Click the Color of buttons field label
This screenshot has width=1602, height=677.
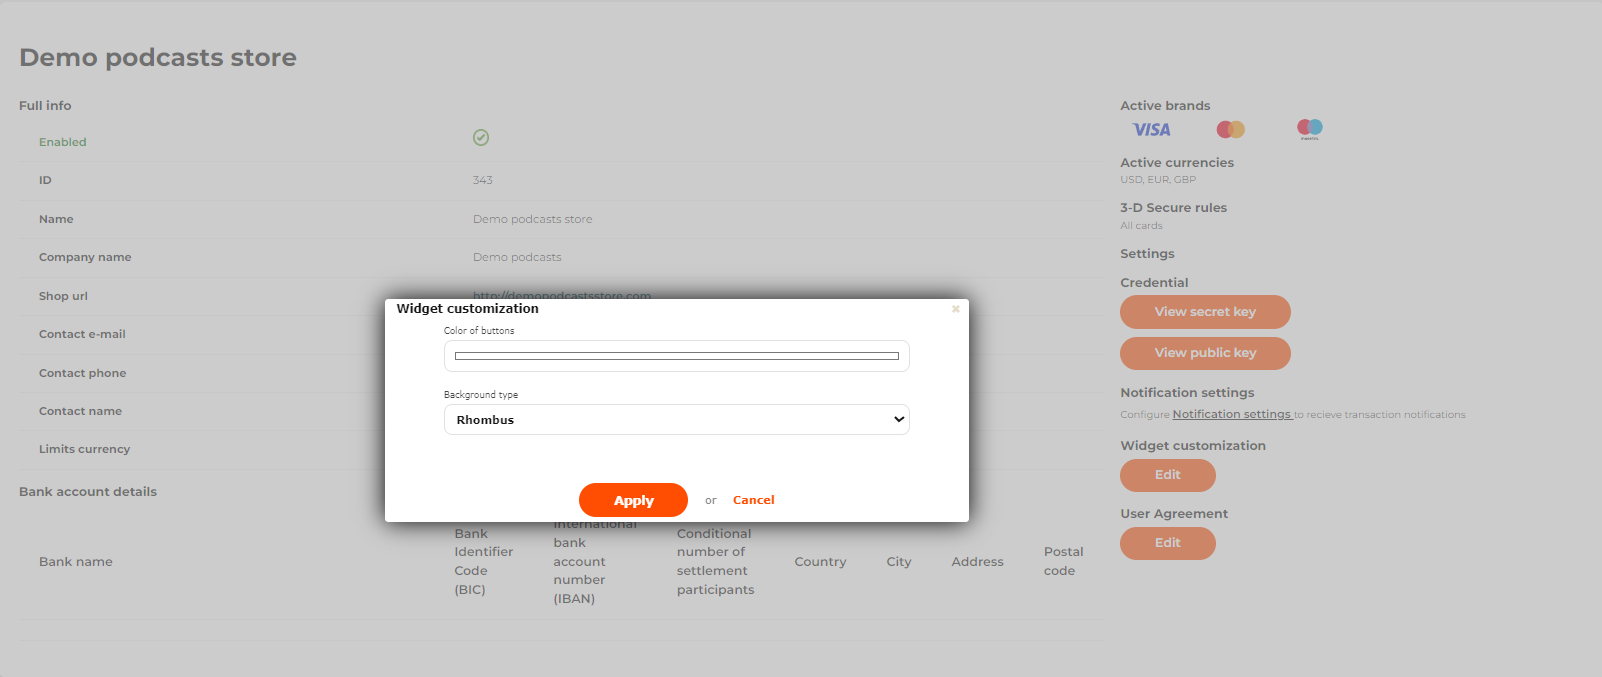479,331
